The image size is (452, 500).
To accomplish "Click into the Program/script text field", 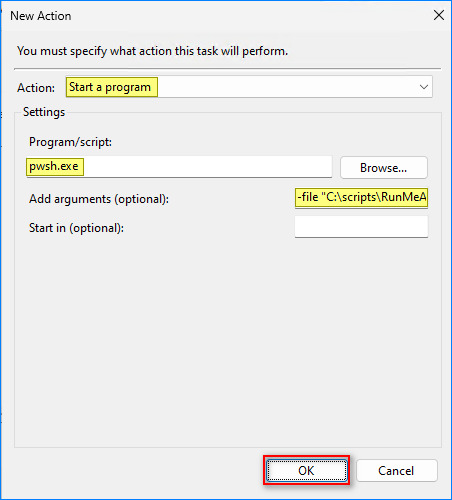I will point(179,167).
